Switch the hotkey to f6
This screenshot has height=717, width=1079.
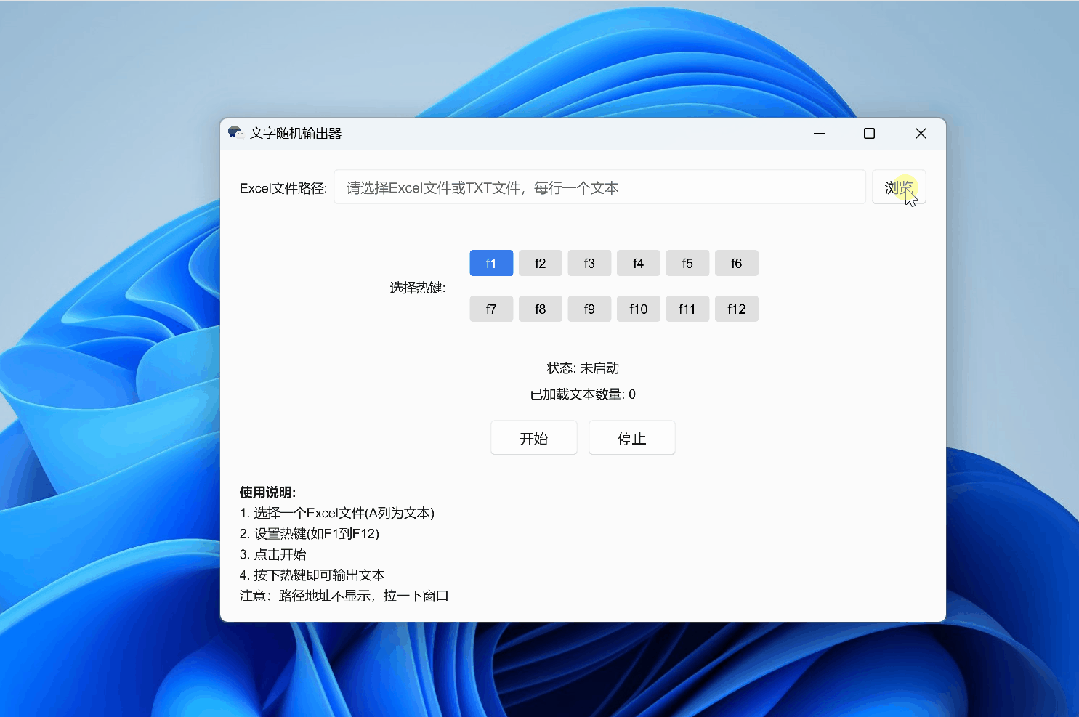pos(736,262)
